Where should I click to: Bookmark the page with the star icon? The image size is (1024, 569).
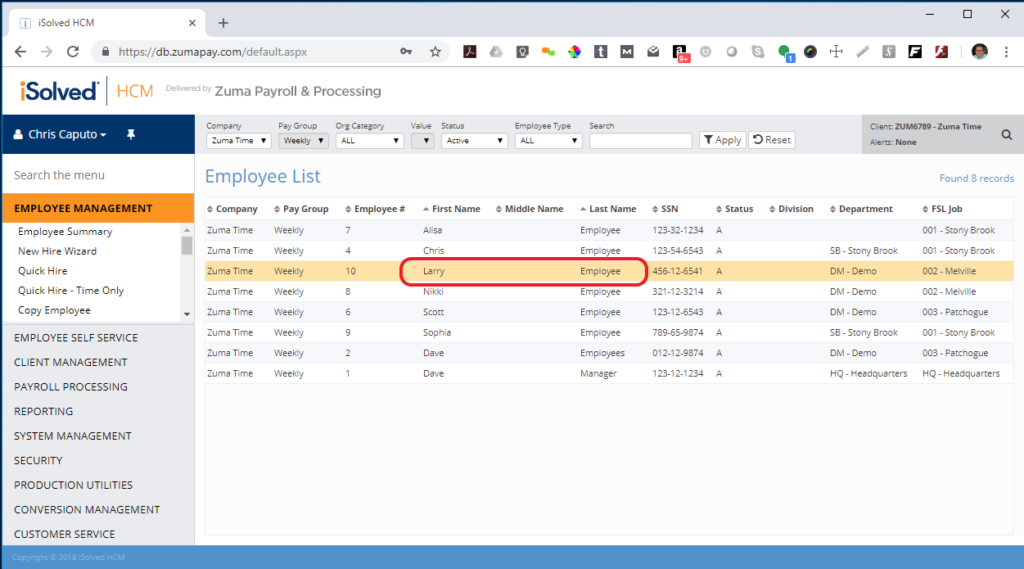435,51
